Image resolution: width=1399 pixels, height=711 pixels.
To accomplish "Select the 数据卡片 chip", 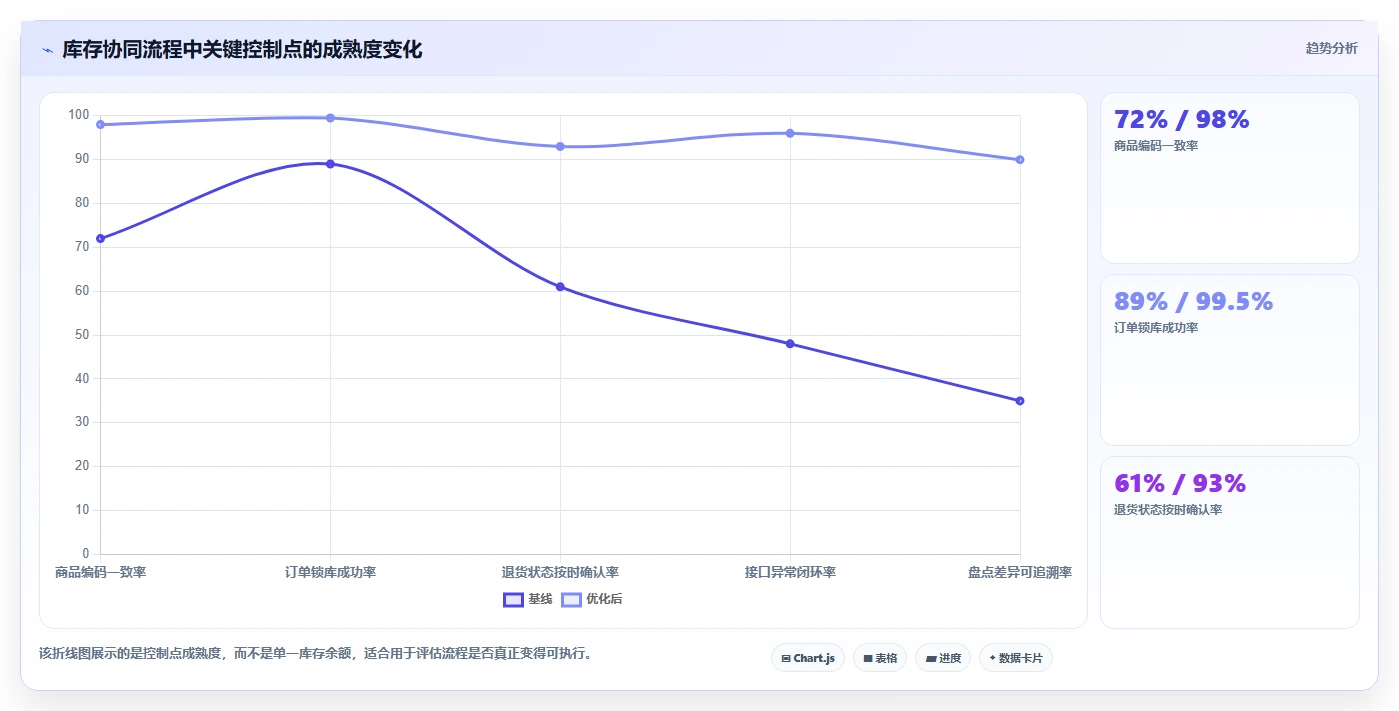I will (x=1016, y=658).
